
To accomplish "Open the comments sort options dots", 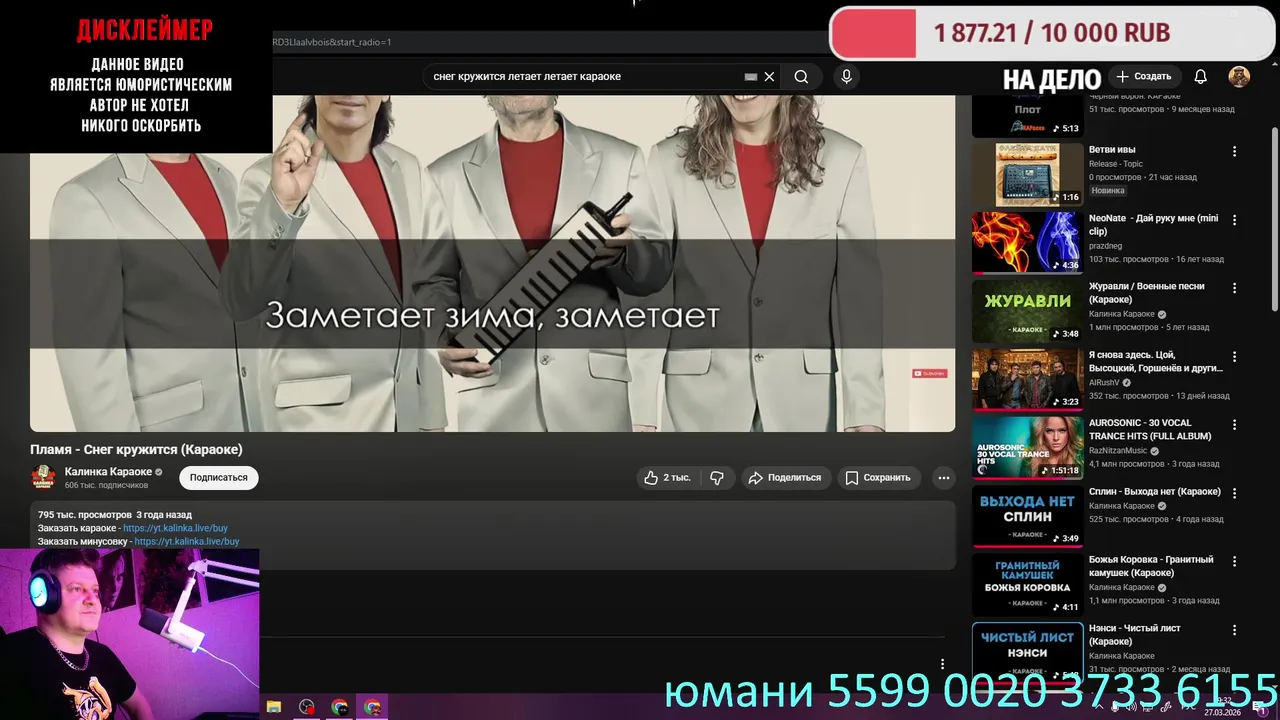I will 942,663.
